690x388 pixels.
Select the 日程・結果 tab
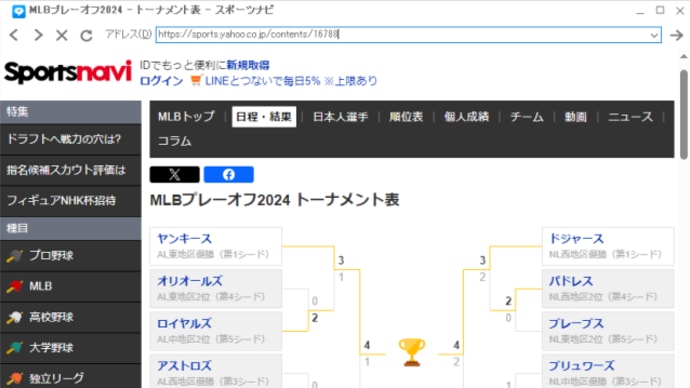264,117
